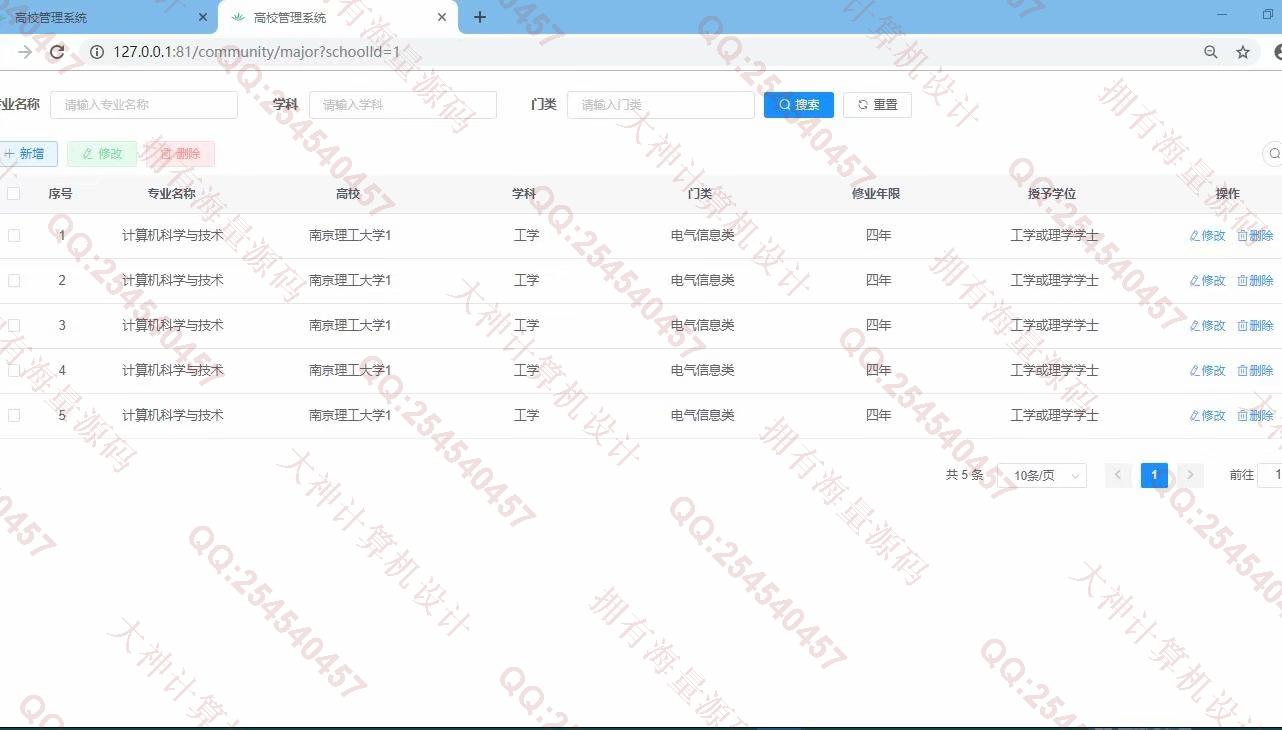Open the site information icon in the address bar
Viewport: 1282px width, 730px height.
[x=97, y=52]
